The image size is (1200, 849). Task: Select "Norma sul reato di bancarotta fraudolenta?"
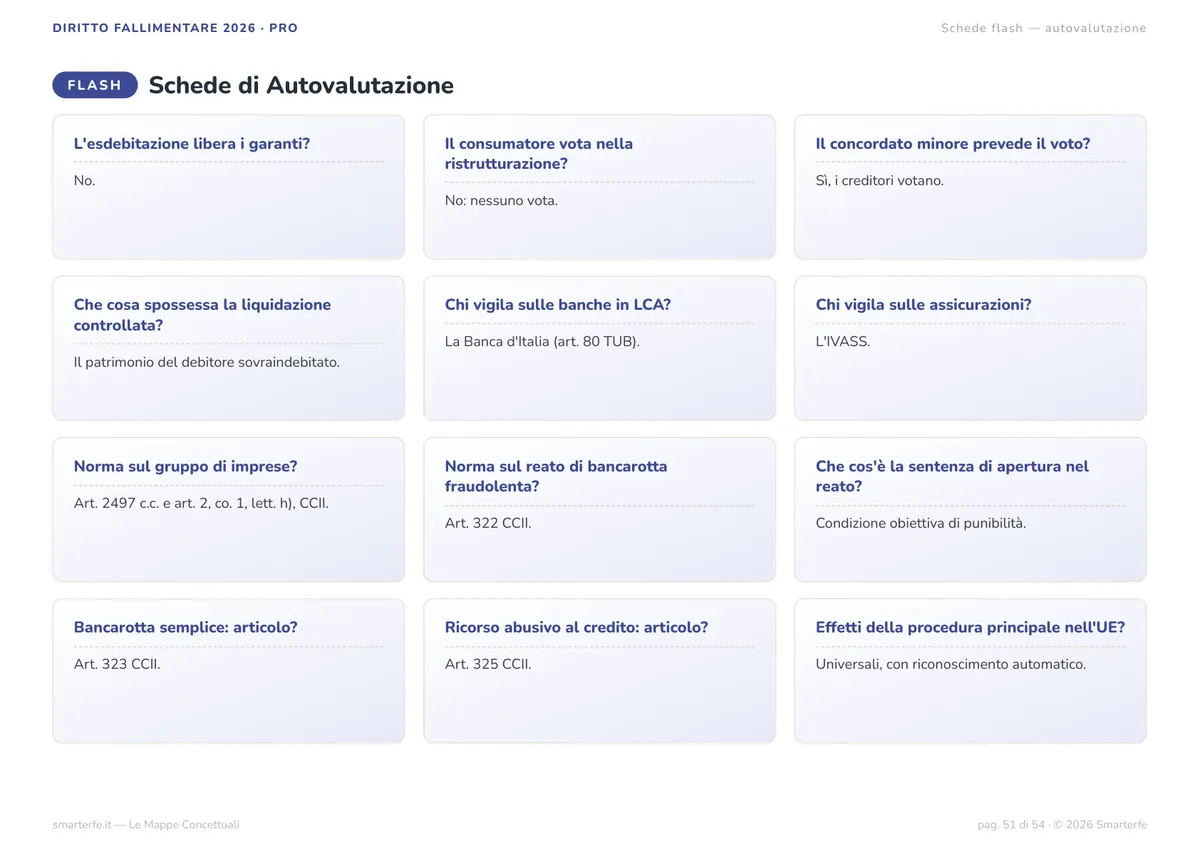tap(556, 476)
